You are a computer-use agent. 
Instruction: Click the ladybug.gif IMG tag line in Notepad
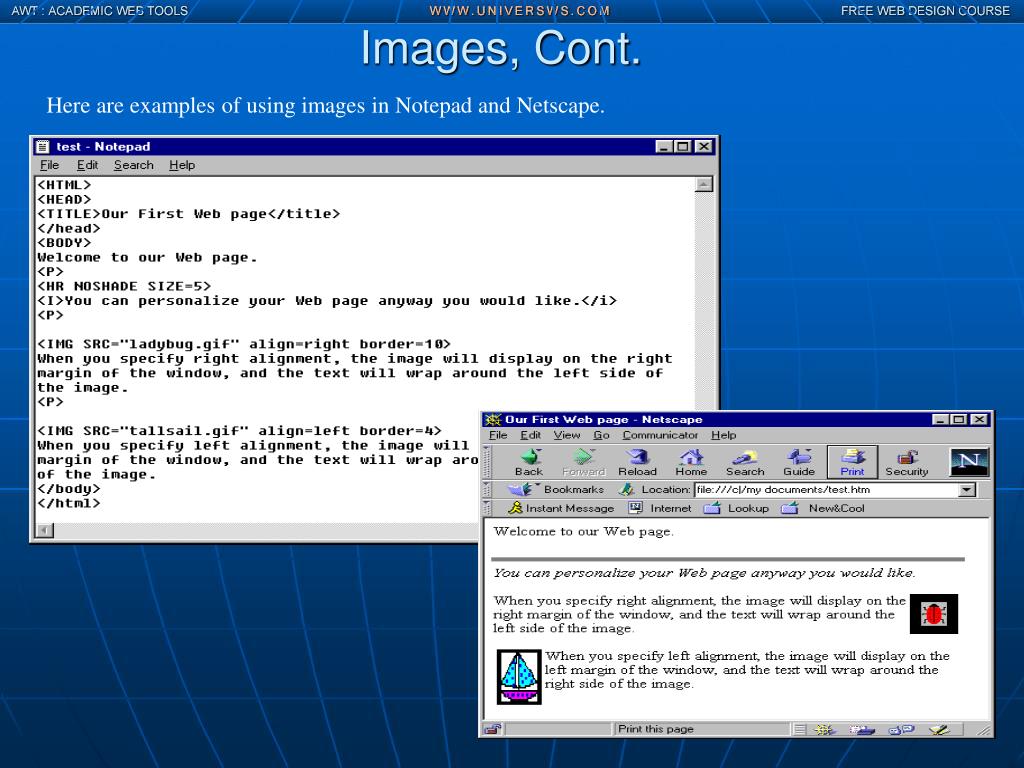coord(244,344)
